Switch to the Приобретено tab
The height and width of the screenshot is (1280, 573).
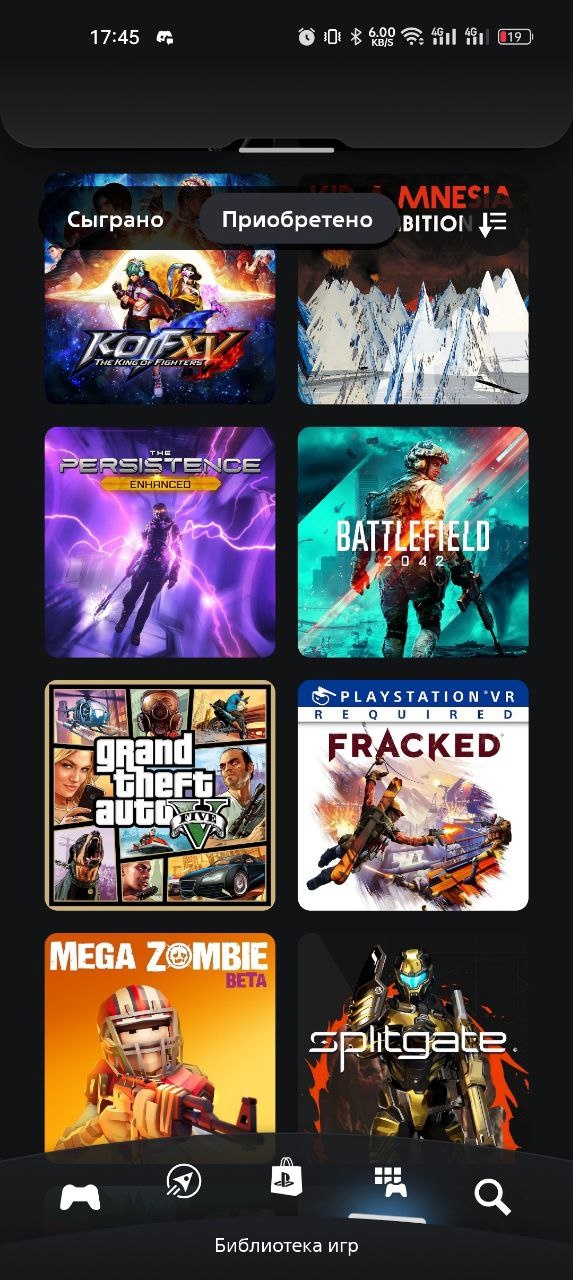[297, 220]
